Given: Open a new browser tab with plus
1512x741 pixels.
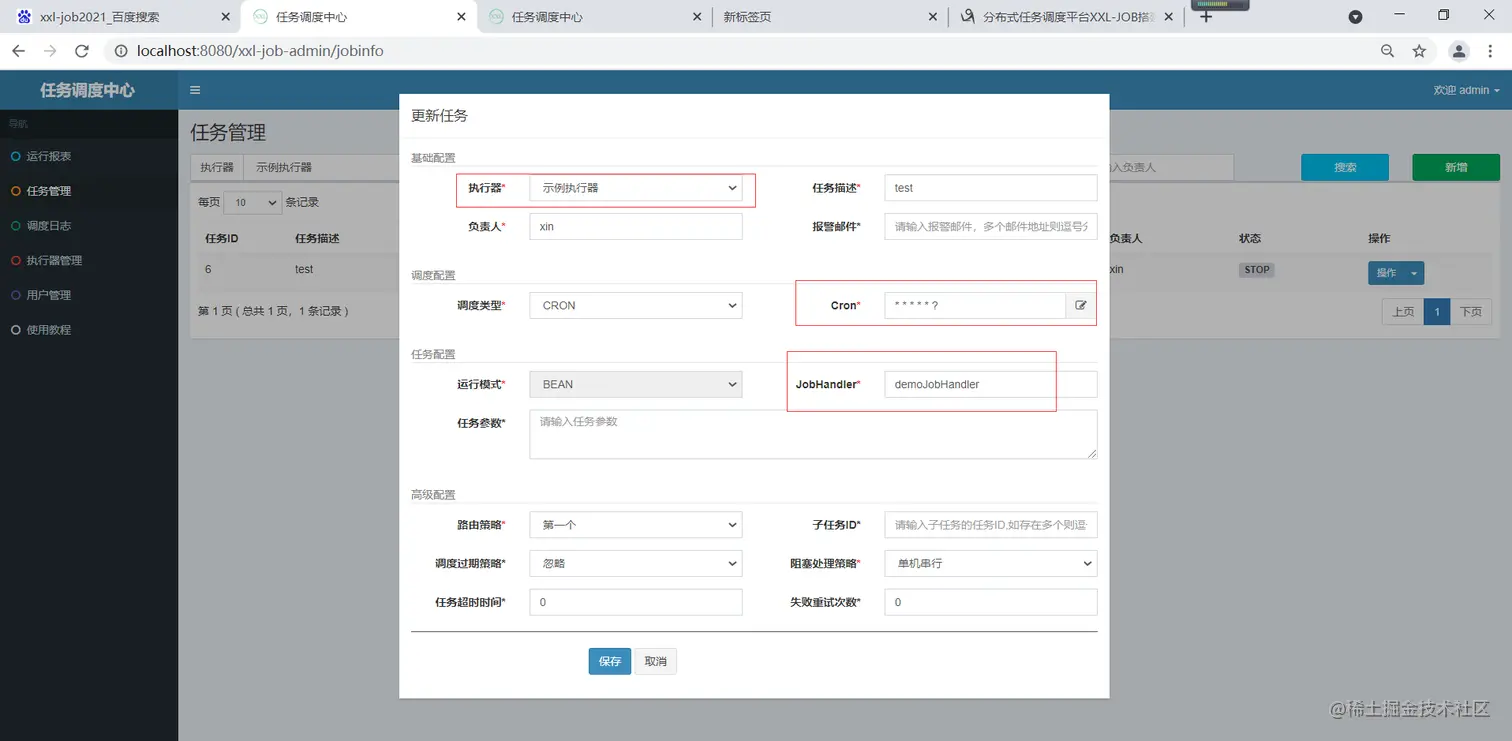Looking at the screenshot, I should point(1206,17).
